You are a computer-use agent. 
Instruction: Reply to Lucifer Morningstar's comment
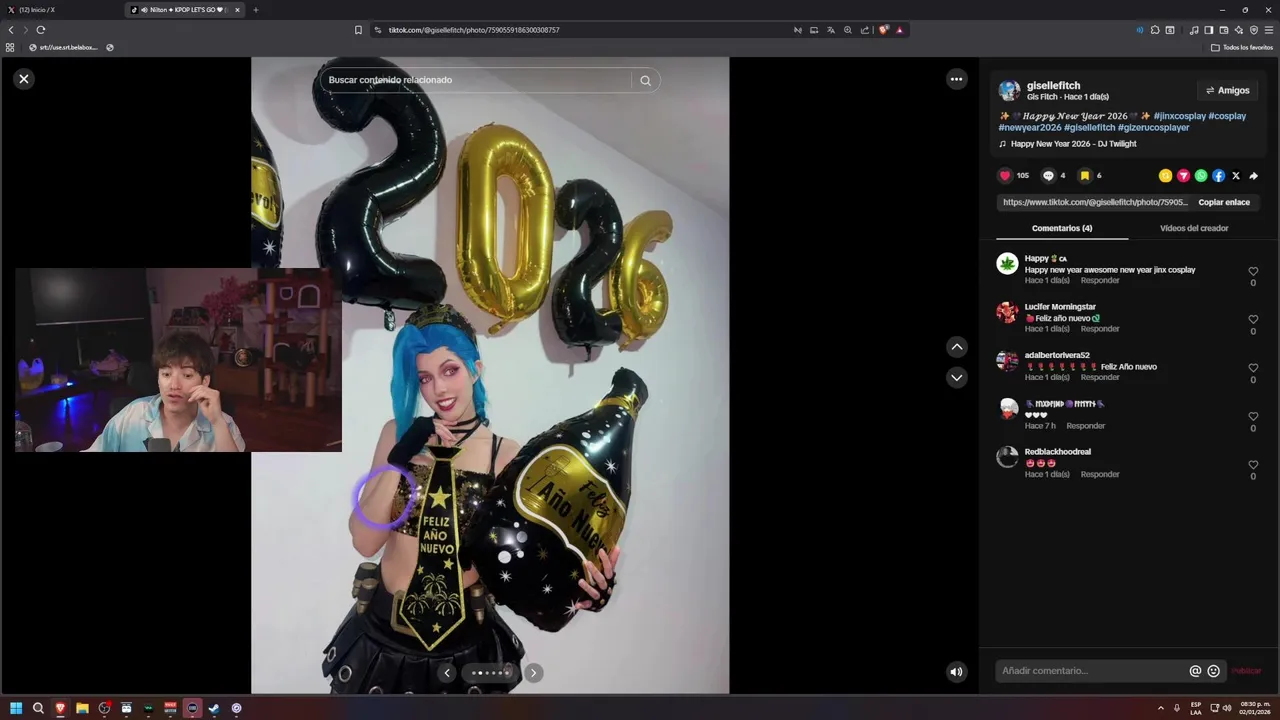pos(1100,329)
